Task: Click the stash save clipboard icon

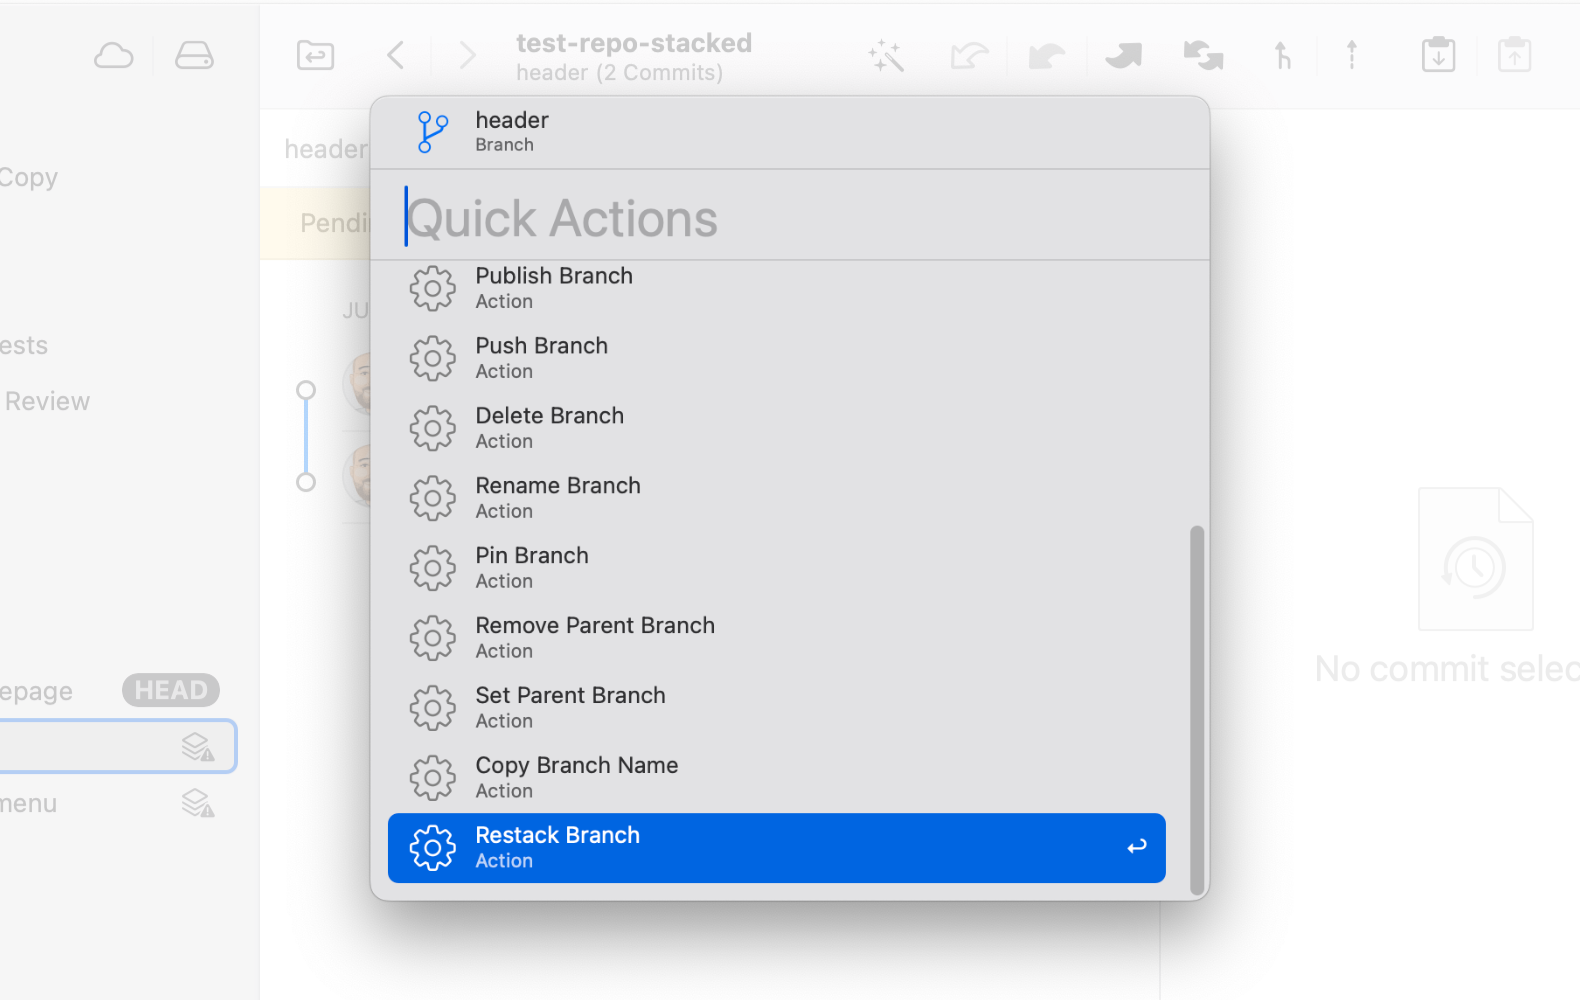Action: [x=1438, y=55]
